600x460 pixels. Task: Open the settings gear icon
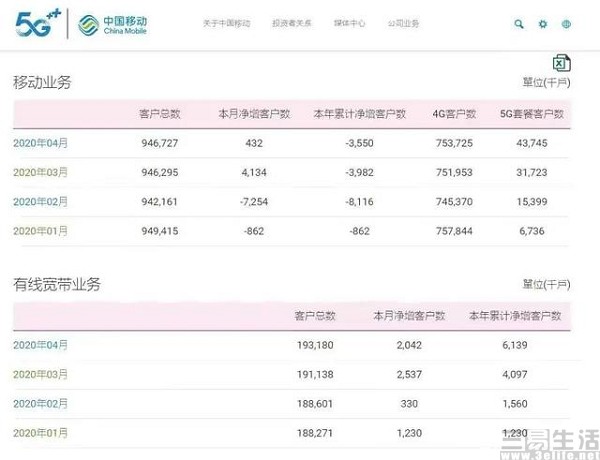(x=543, y=23)
